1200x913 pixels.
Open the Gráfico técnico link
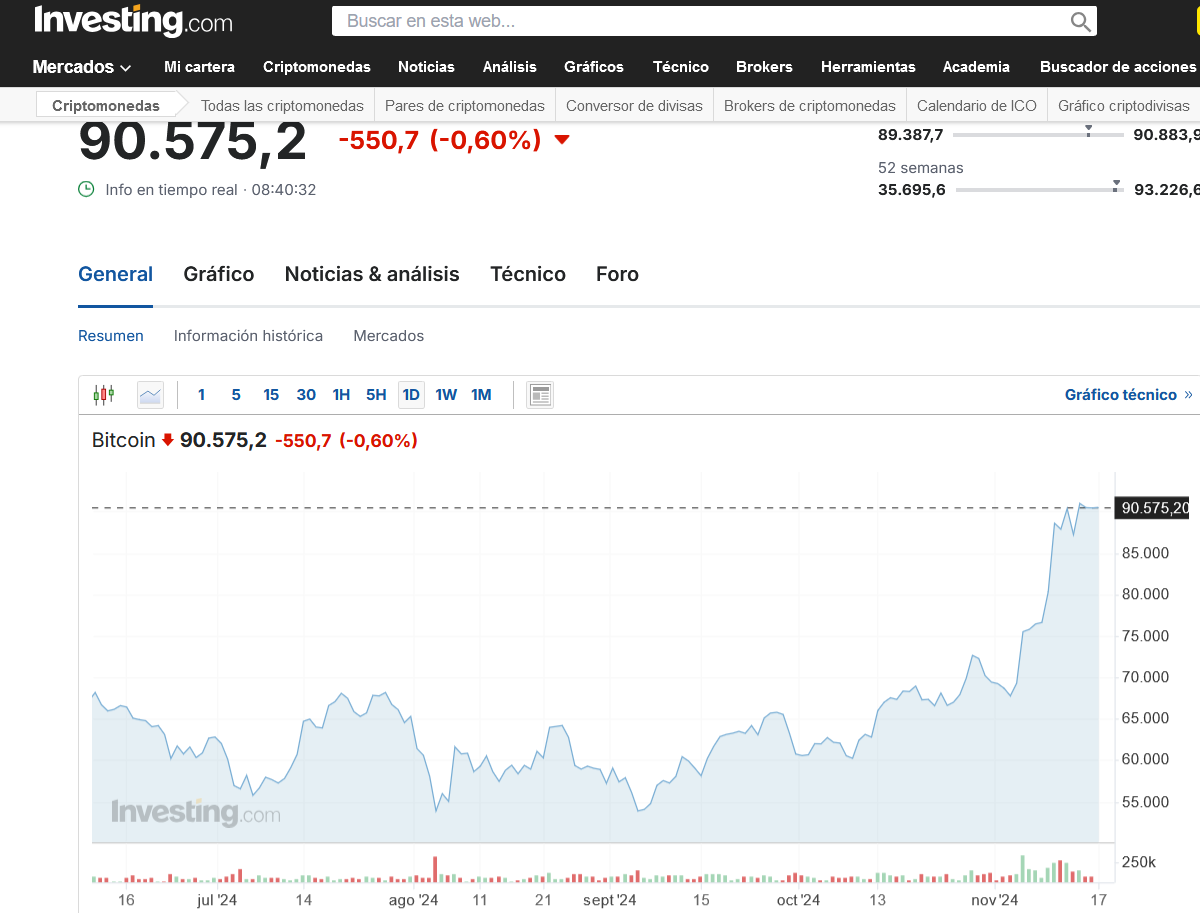tap(1128, 395)
